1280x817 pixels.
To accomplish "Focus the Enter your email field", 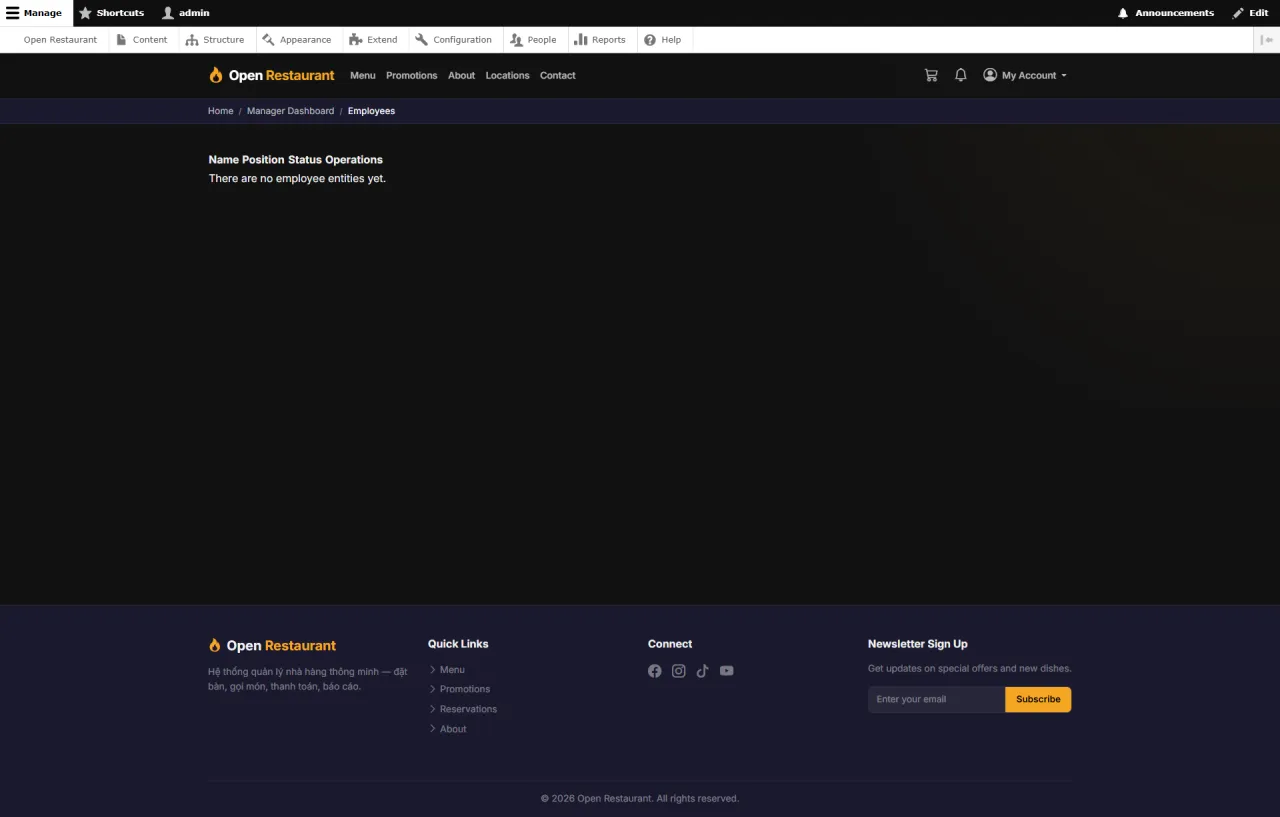I will [x=936, y=699].
